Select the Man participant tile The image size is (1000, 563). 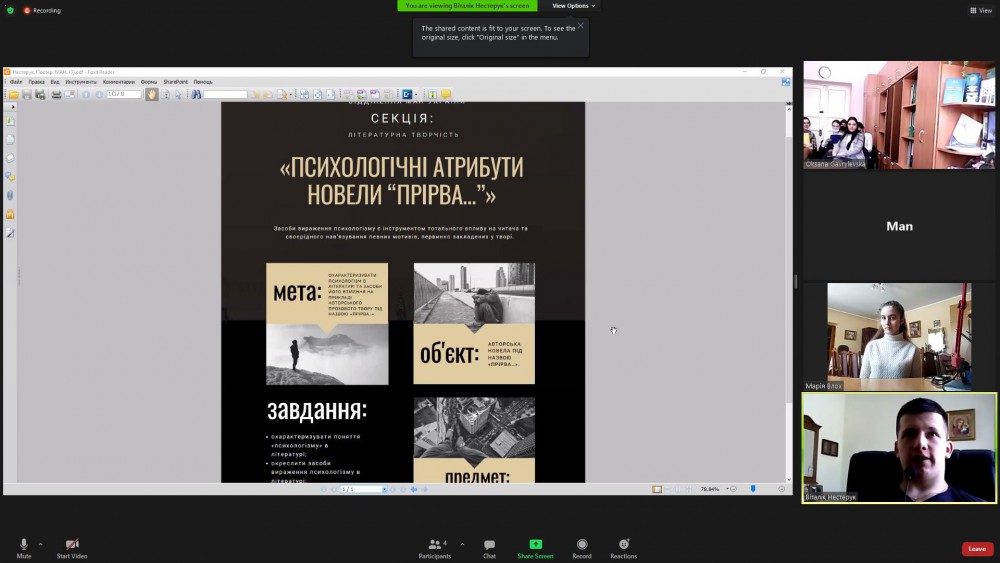tap(899, 226)
